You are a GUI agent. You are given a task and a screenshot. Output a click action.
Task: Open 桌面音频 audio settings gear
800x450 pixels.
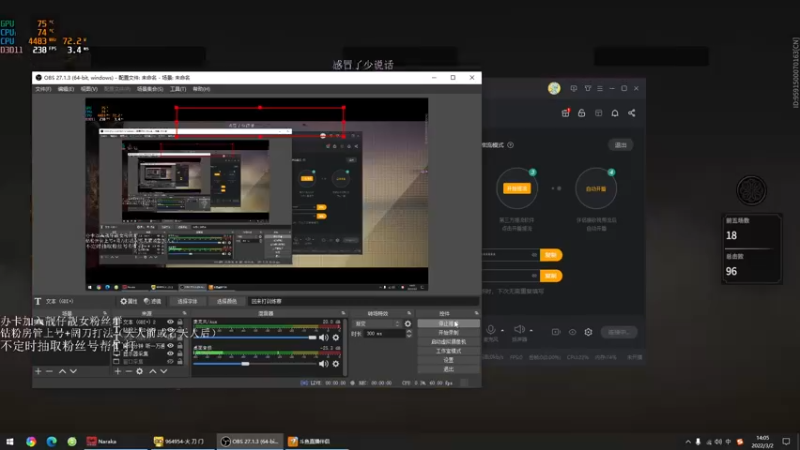(x=336, y=363)
